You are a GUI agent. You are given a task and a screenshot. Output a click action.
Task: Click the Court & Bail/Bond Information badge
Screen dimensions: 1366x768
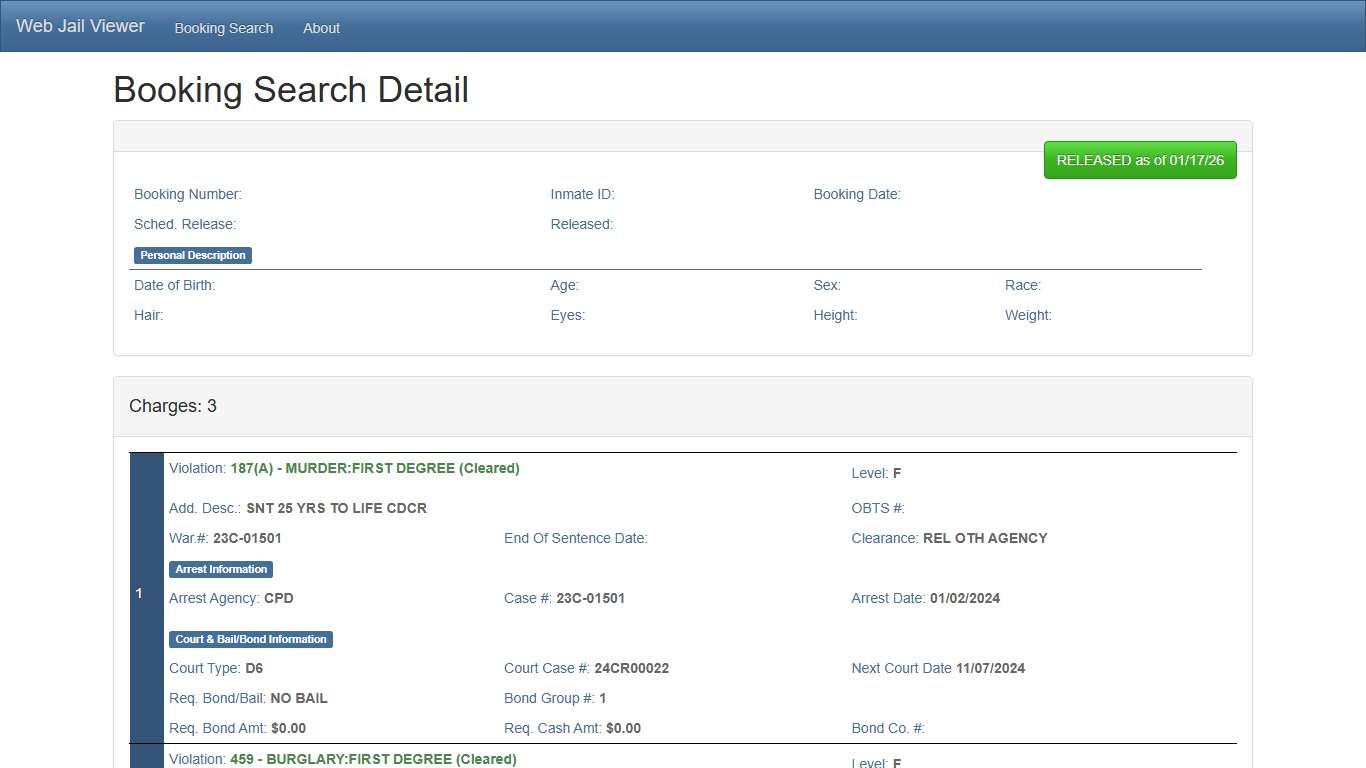tap(250, 639)
